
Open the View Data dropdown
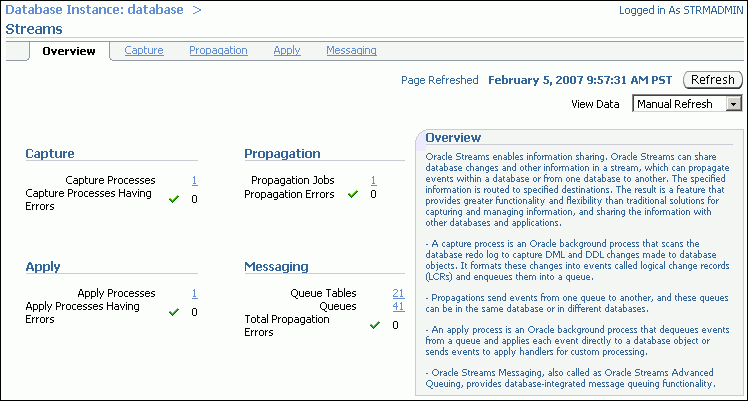pos(687,103)
